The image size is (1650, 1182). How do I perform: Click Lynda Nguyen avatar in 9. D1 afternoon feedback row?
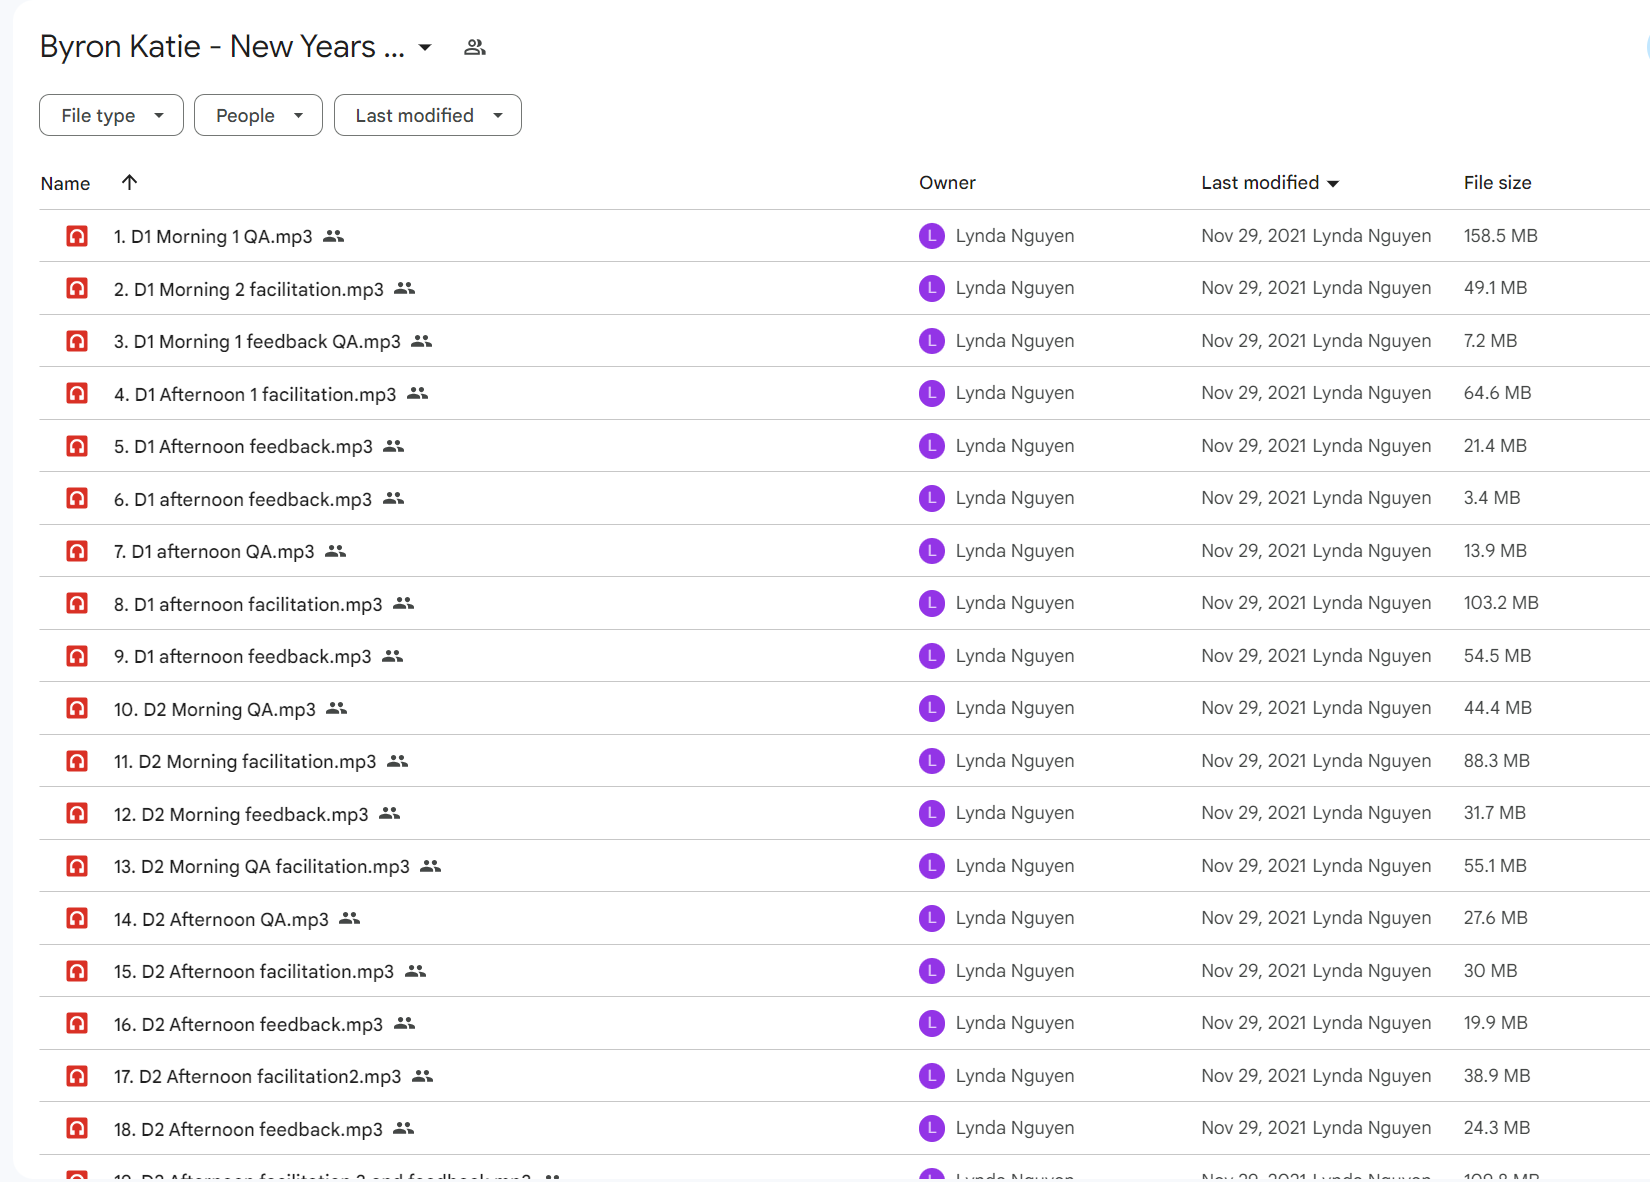932,656
